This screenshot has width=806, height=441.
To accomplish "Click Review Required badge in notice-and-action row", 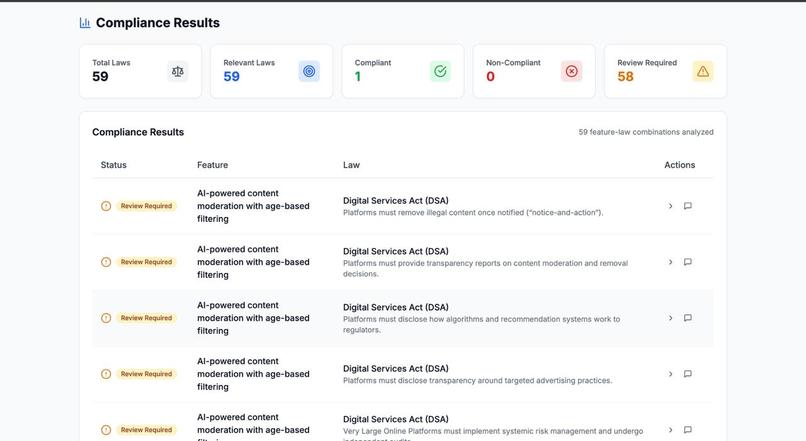I will (146, 206).
